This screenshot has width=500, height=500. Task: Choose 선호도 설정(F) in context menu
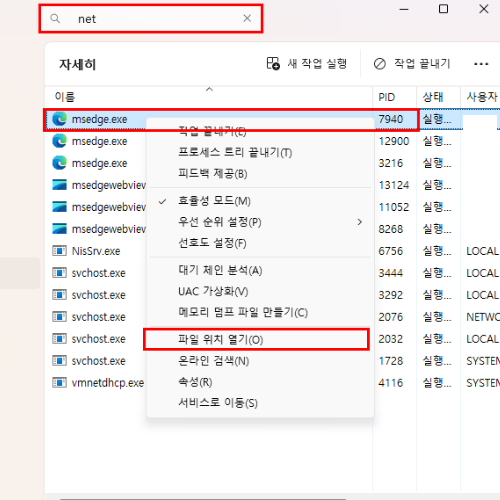point(212,243)
